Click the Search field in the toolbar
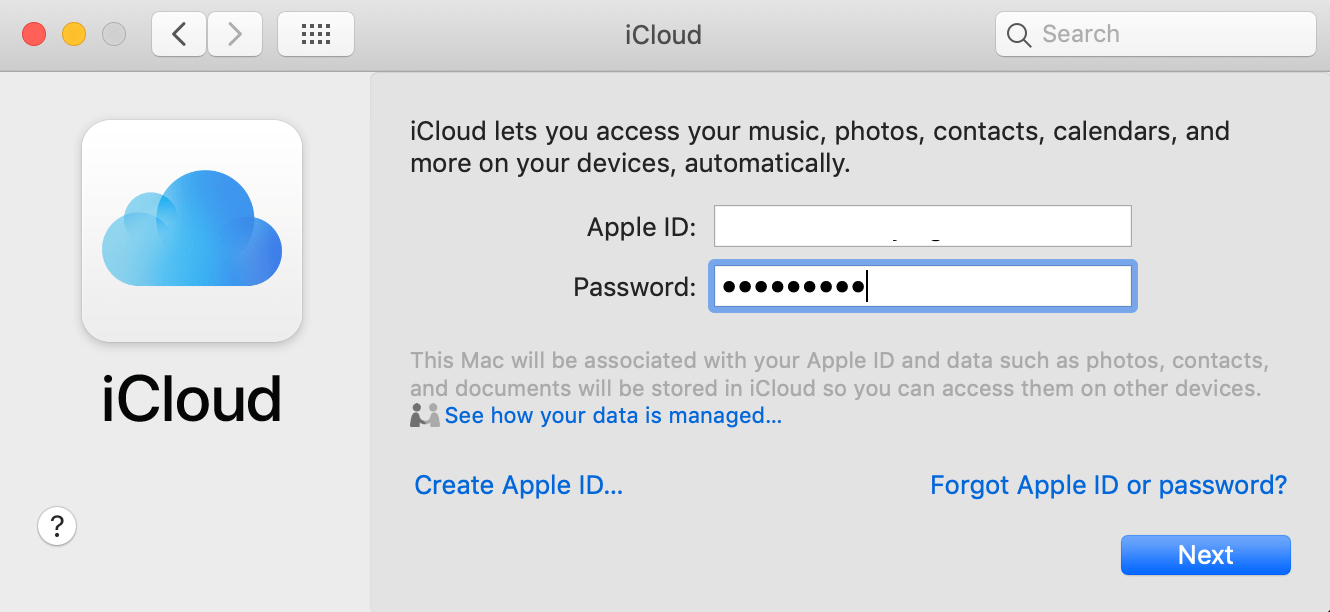Image resolution: width=1330 pixels, height=612 pixels. pyautogui.click(x=1170, y=35)
